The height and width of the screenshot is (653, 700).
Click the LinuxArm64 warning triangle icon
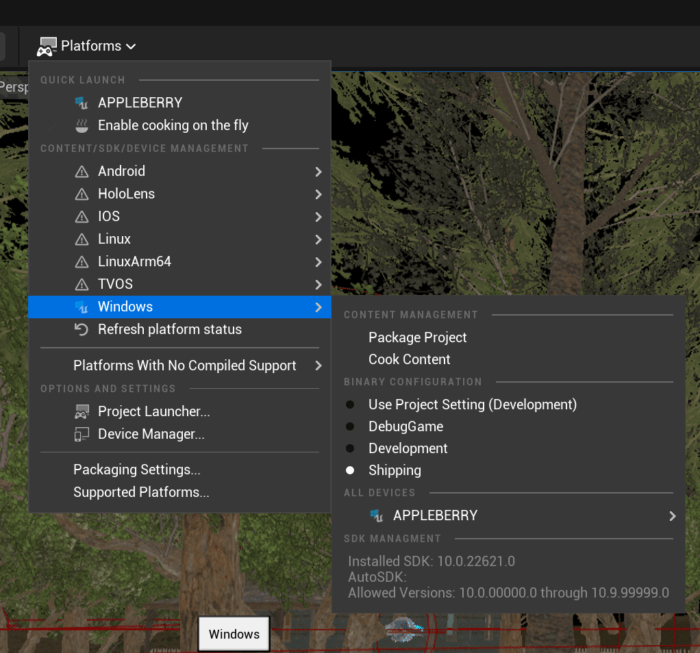click(x=82, y=262)
